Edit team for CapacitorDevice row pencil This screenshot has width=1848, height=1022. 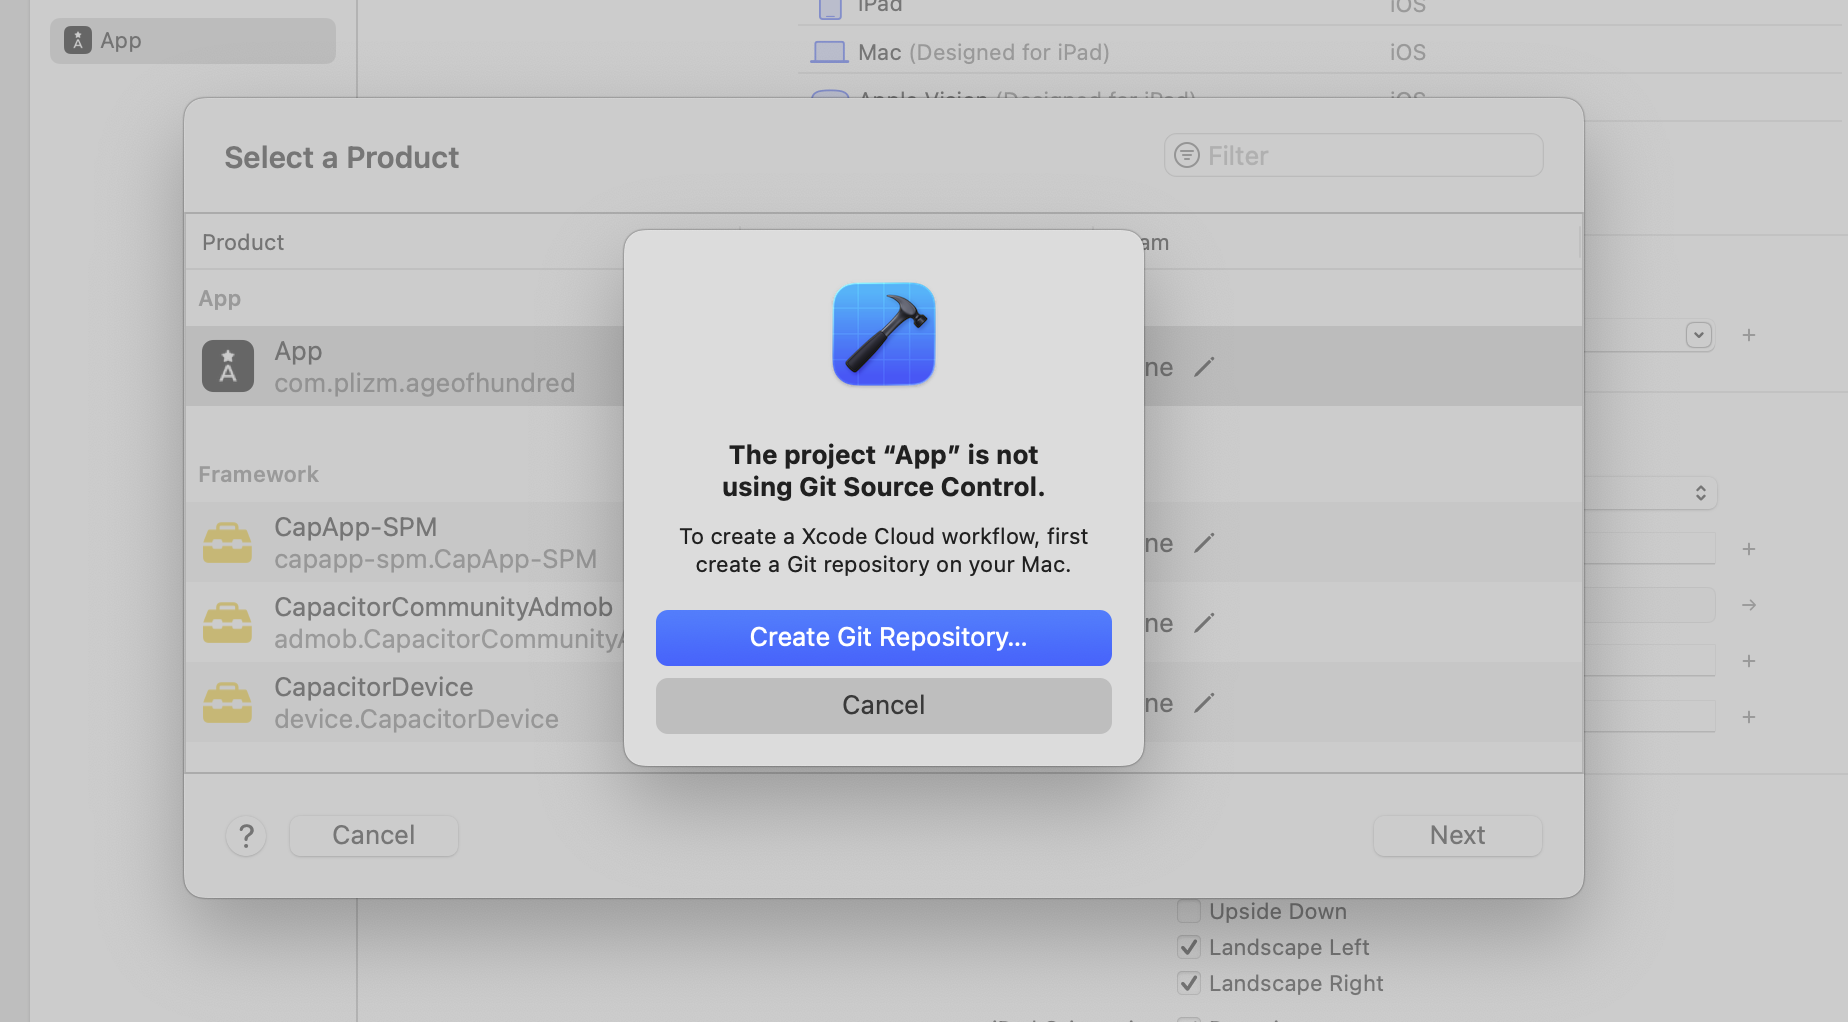(x=1204, y=703)
